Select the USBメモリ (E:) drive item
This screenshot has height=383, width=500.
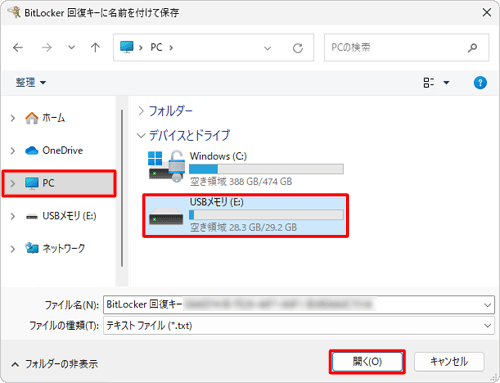[246, 216]
